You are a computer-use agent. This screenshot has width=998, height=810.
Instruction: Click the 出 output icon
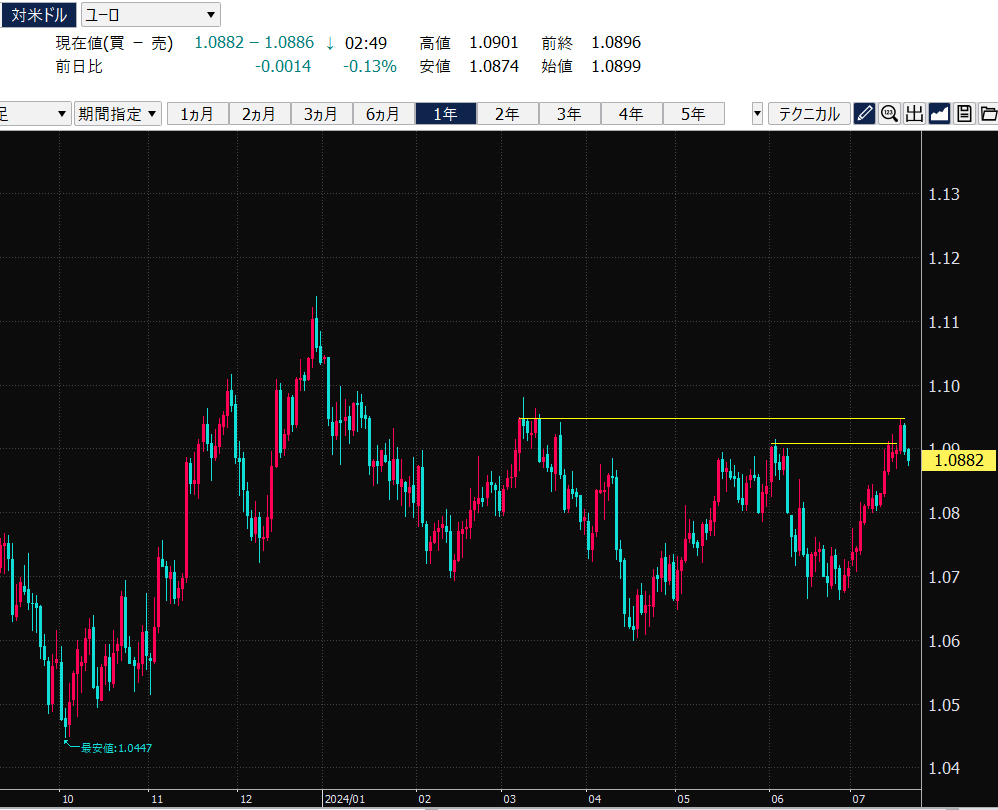pos(914,114)
